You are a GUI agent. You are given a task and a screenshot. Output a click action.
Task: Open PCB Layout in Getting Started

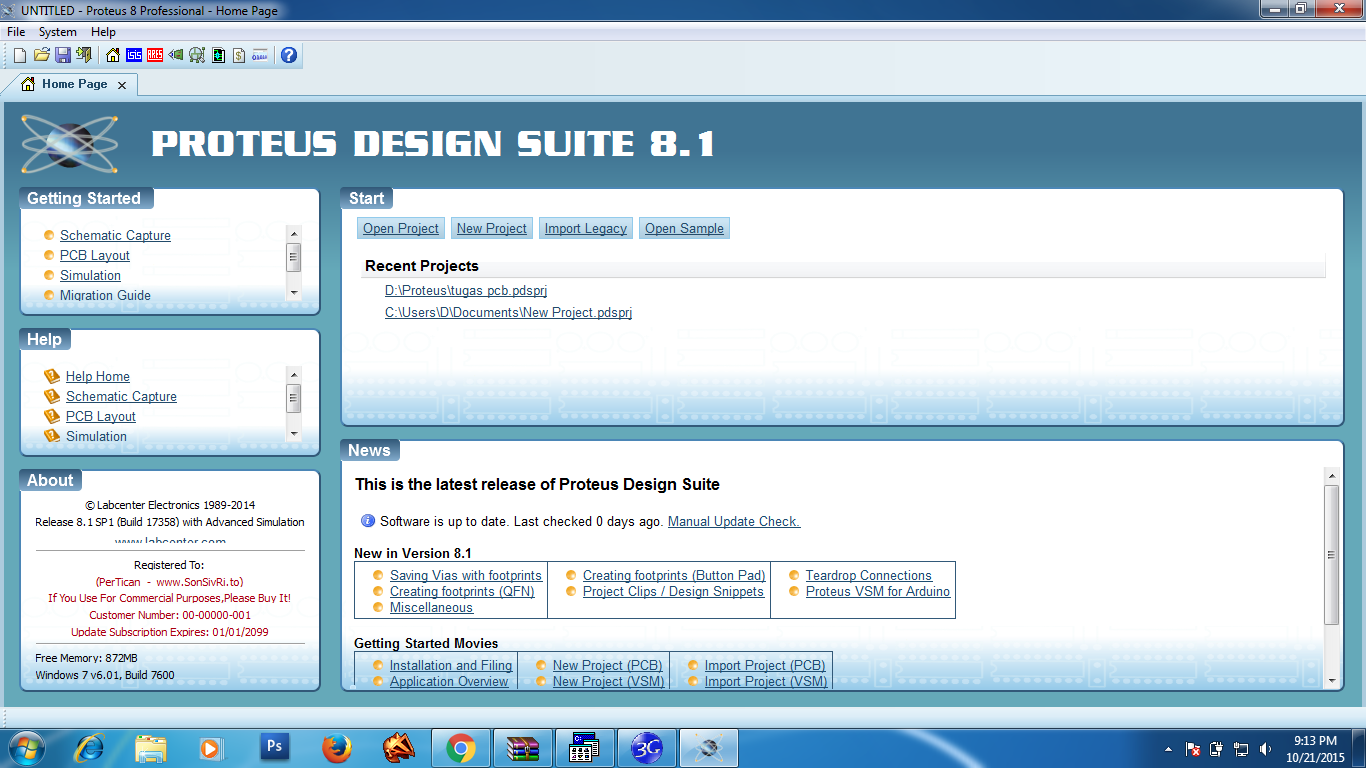pos(95,255)
